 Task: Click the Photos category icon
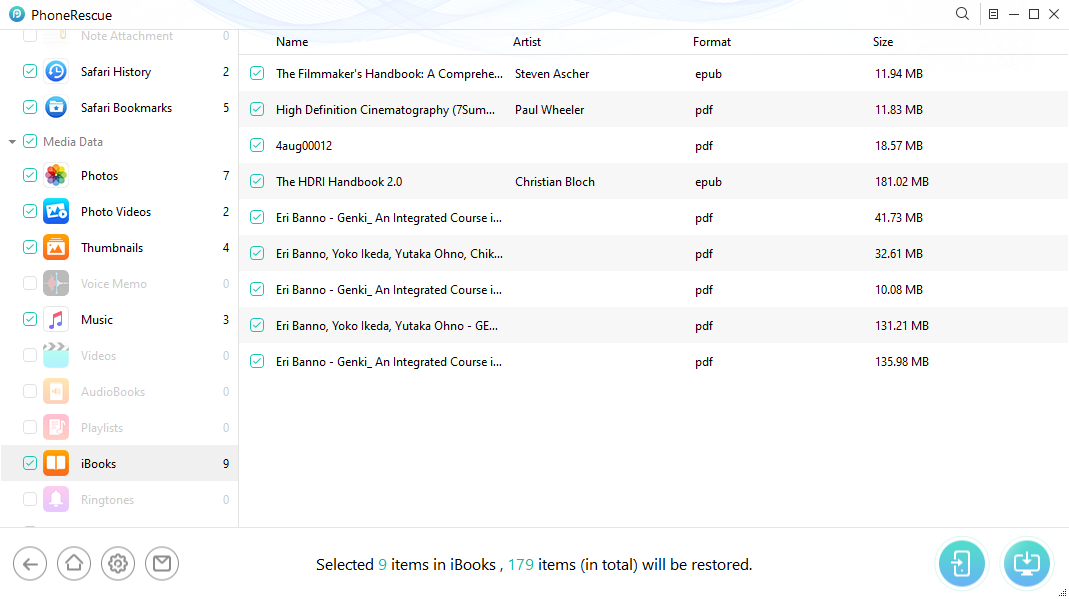[x=56, y=176]
